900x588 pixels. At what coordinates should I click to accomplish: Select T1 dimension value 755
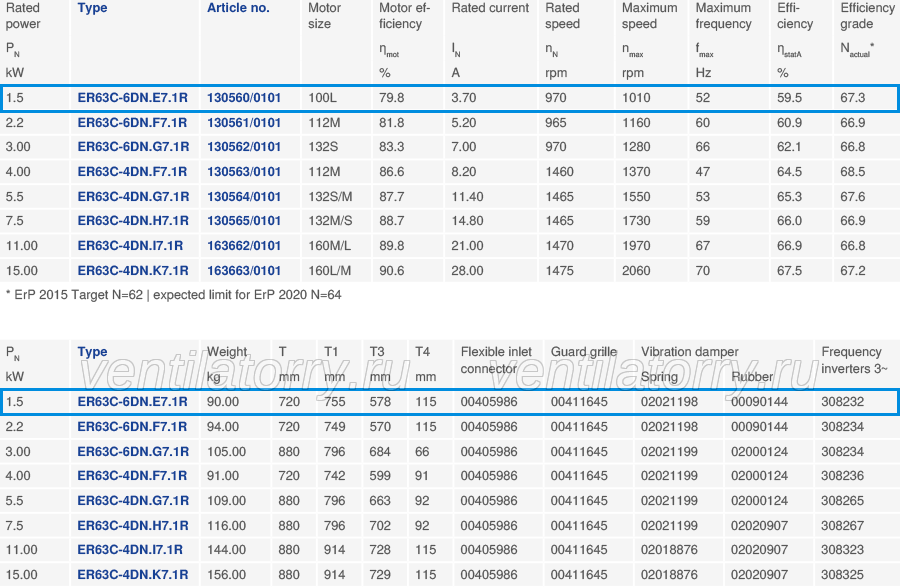point(335,402)
